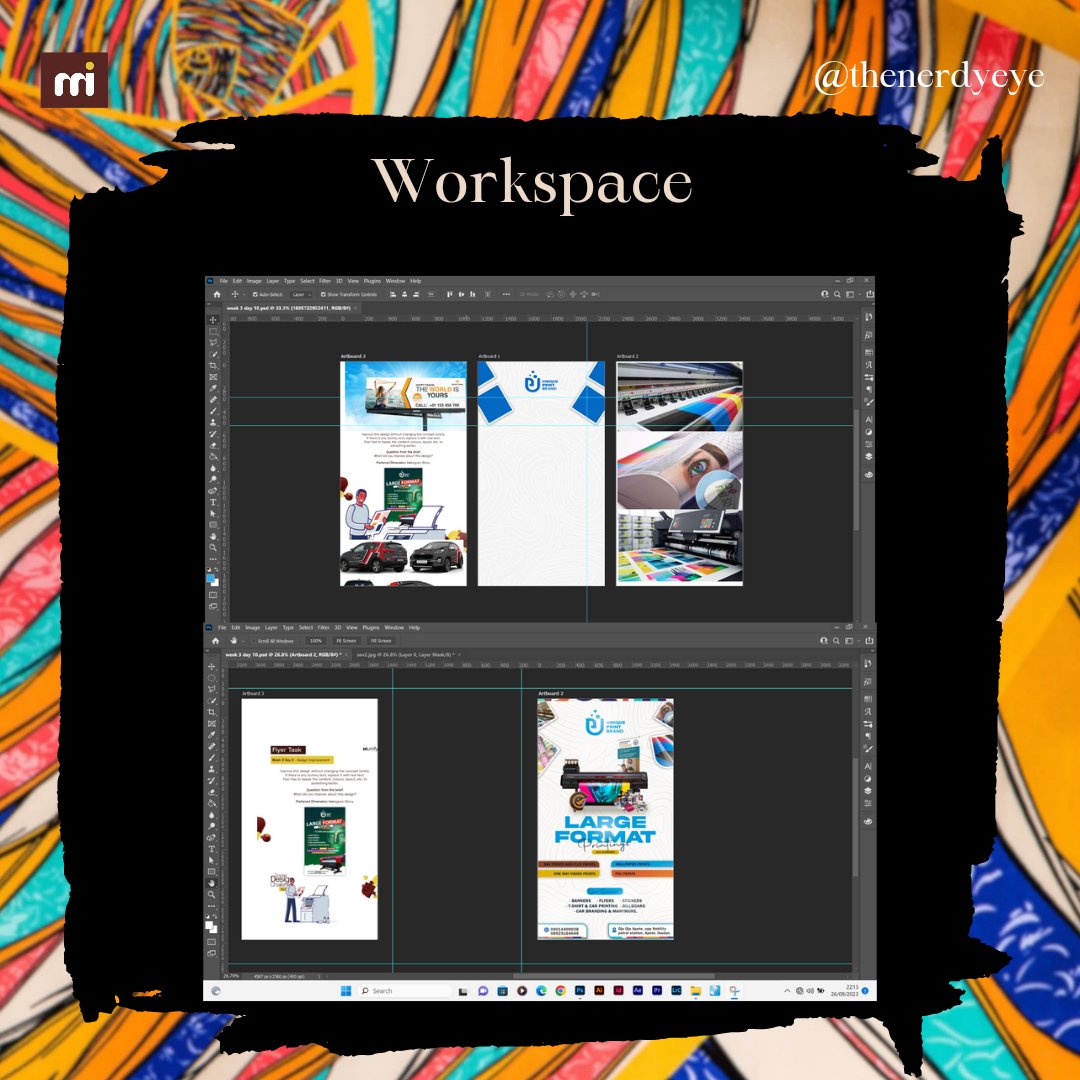Select the Crop tool in upper Photoshop window

point(214,365)
